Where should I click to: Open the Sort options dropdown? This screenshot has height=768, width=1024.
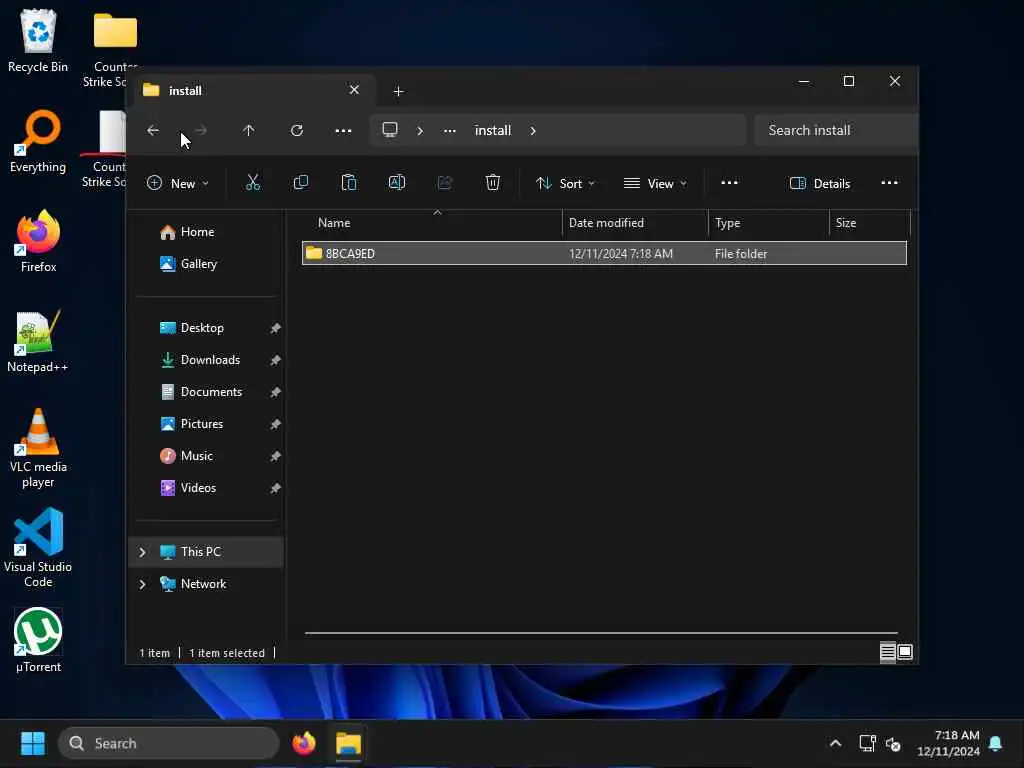pyautogui.click(x=566, y=184)
